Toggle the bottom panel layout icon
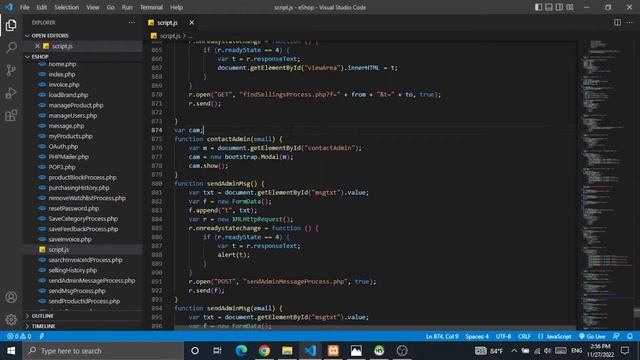Screen dimensions: 640x360 click(x=549, y=7)
